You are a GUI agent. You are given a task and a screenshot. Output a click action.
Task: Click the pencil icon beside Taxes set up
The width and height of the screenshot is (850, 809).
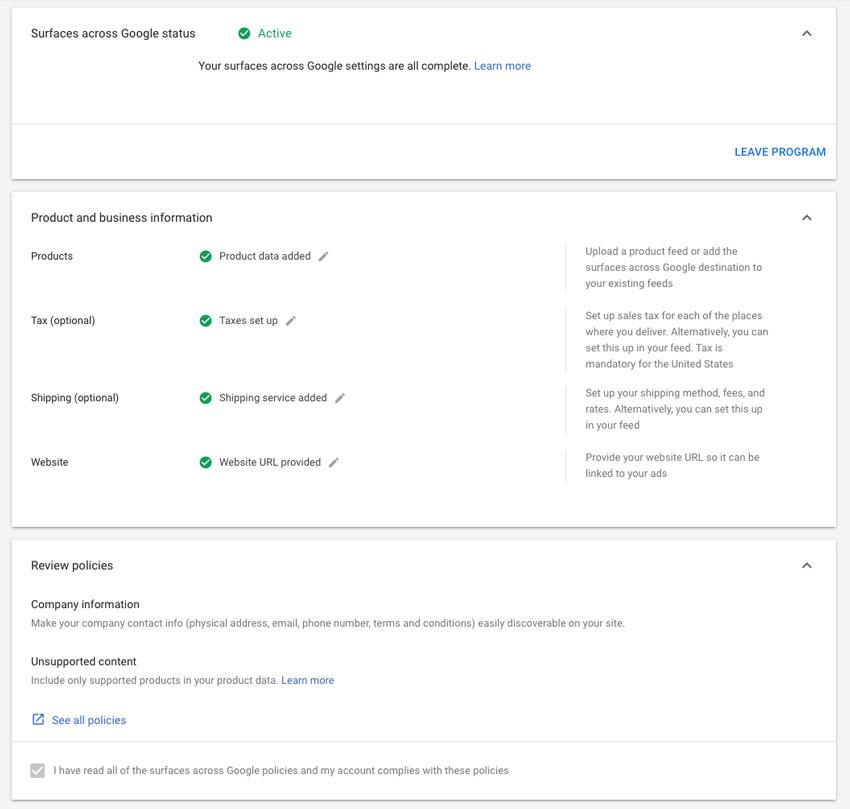point(291,321)
